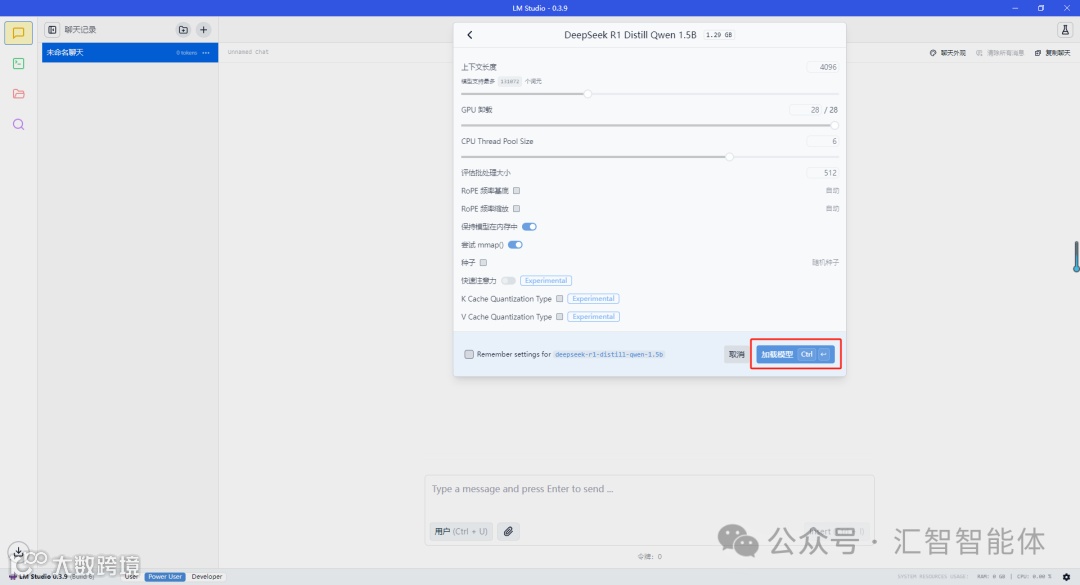This screenshot has height=585, width=1080.
Task: Click the 加载模型 load model button
Action: point(796,354)
